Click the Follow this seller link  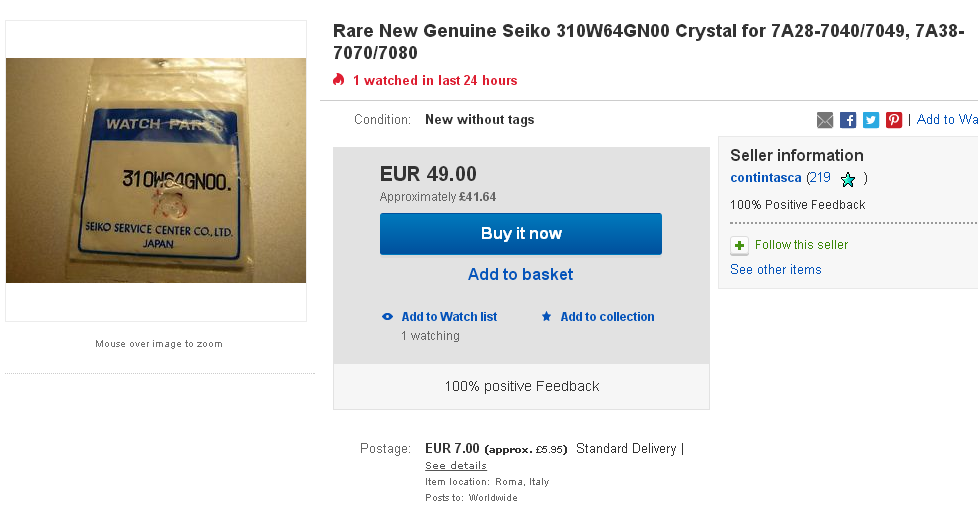[801, 245]
